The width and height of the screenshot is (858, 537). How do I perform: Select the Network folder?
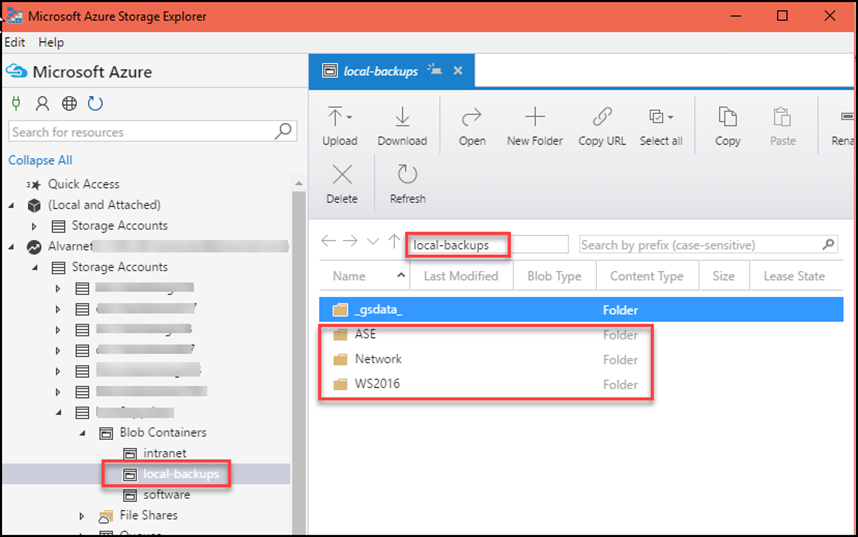(378, 359)
